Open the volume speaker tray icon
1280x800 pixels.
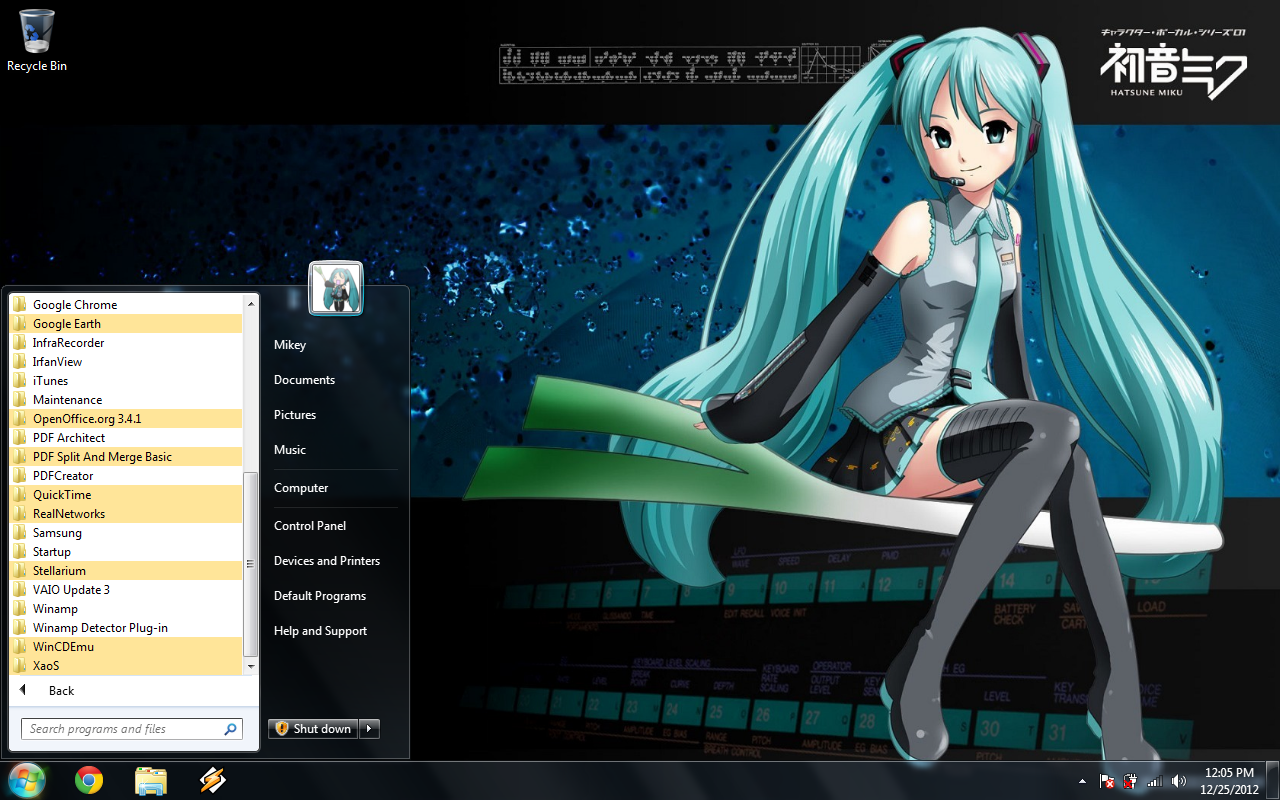tap(1179, 781)
